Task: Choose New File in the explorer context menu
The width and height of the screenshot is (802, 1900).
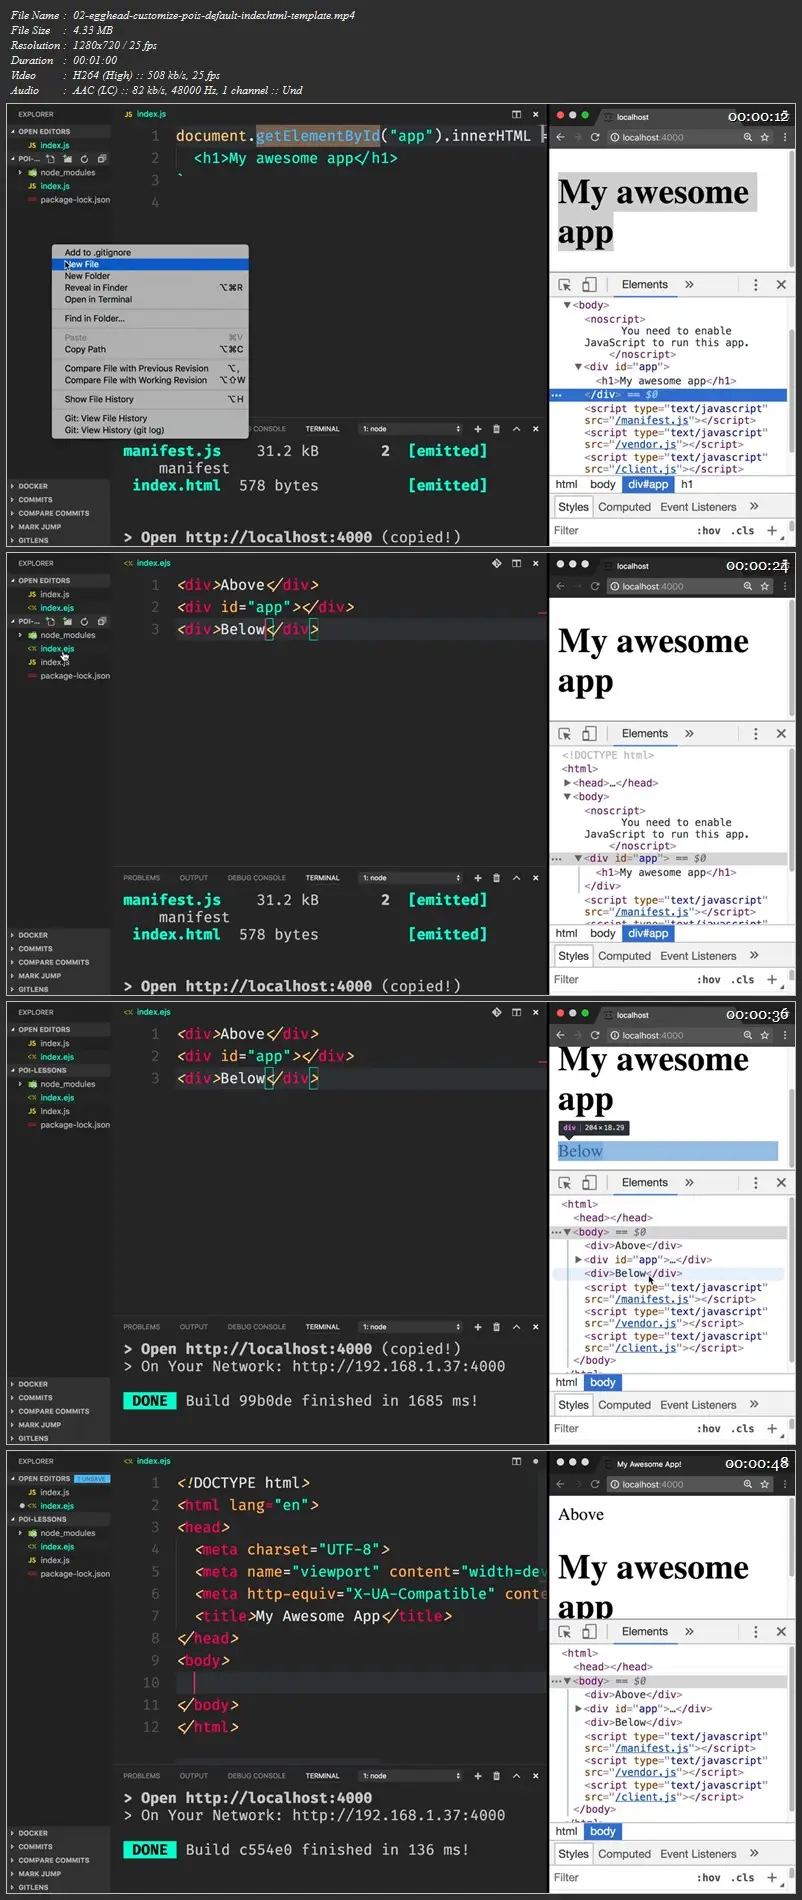Action: pyautogui.click(x=150, y=264)
